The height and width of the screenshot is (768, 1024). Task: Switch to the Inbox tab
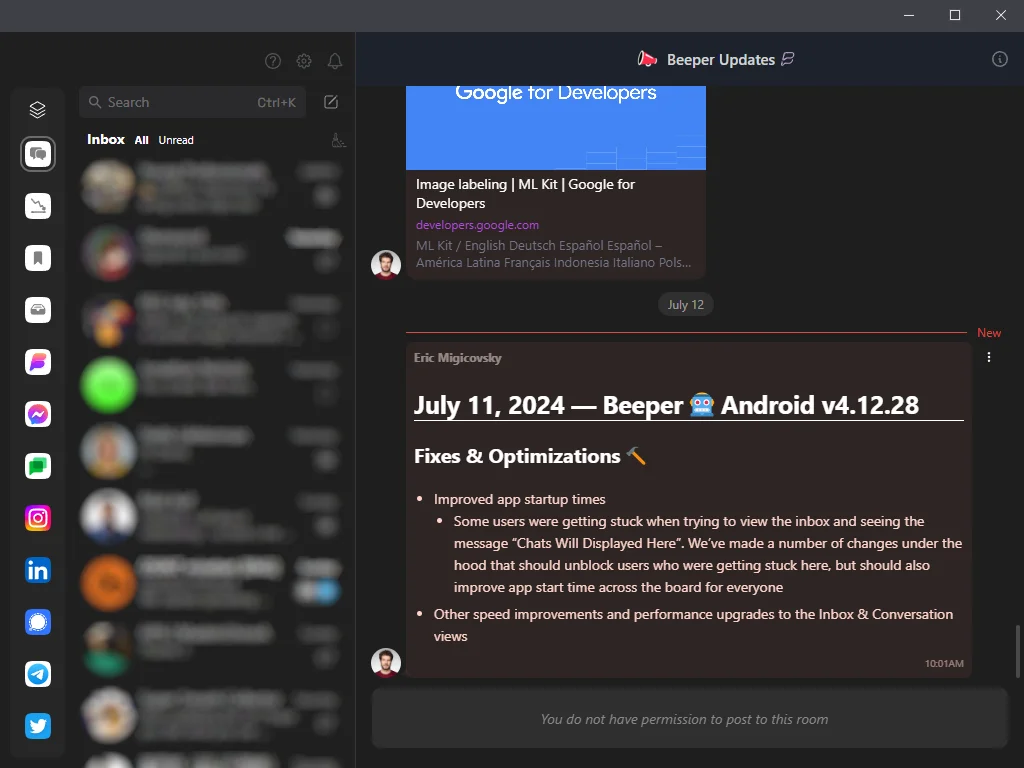click(105, 139)
